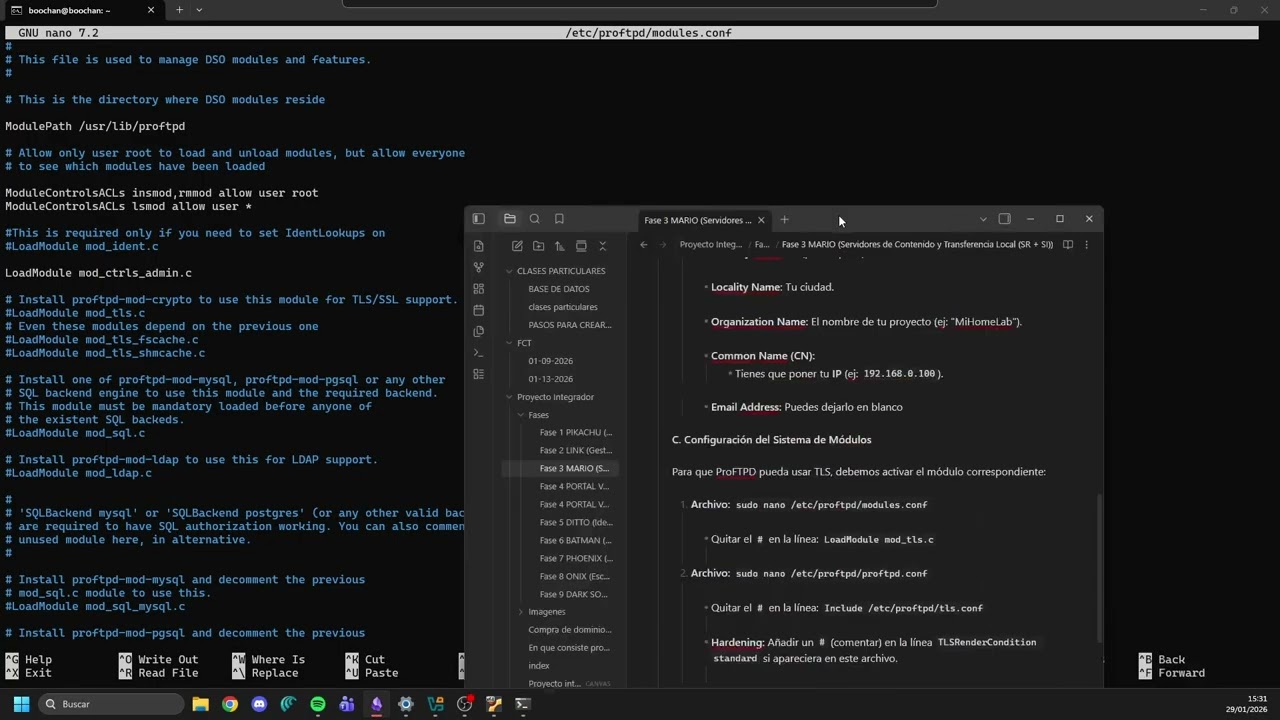Open the Fase 1 PIKACHU note

coord(575,433)
